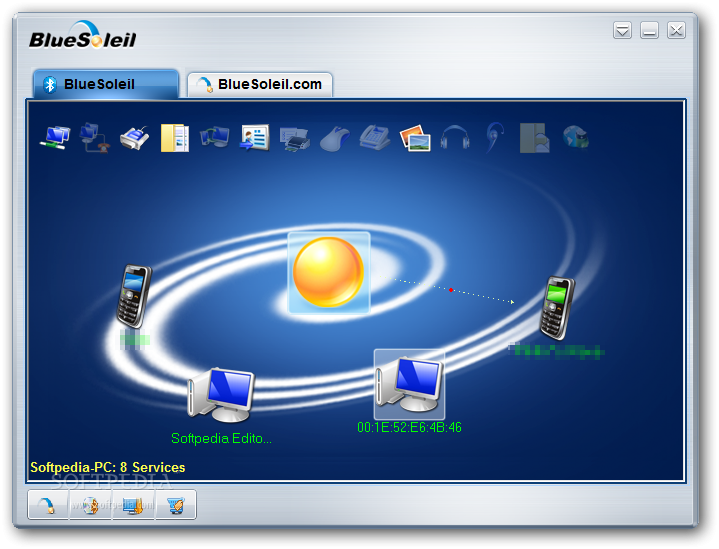Click the central yellow sun local device
The height and width of the screenshot is (549, 719).
328,272
